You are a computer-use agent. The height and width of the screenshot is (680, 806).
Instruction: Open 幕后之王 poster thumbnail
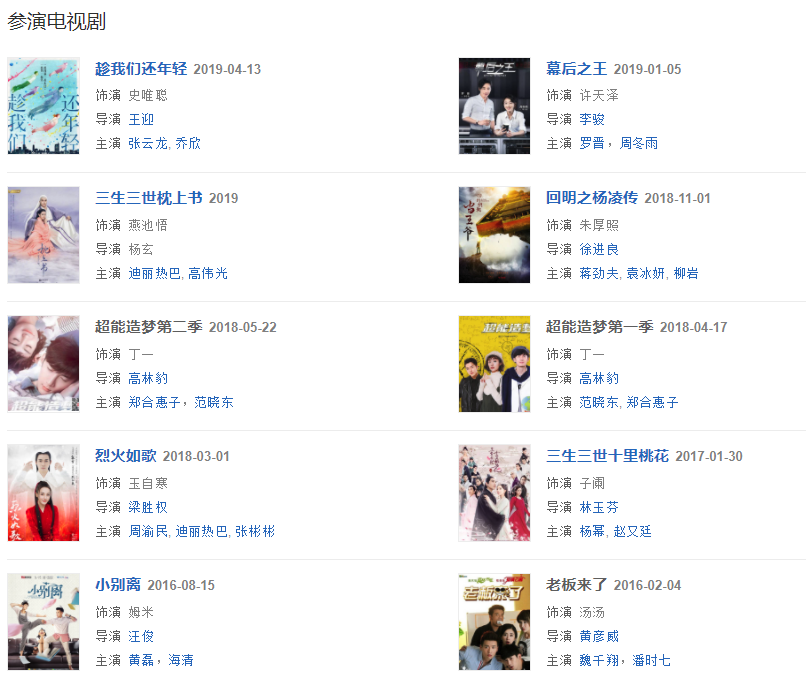[x=494, y=106]
